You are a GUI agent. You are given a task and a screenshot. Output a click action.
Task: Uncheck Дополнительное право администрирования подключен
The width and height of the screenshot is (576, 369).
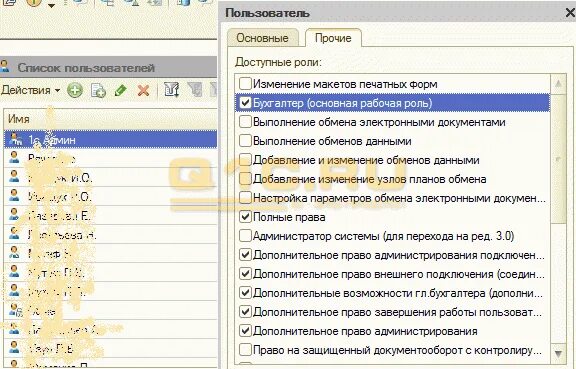click(x=245, y=255)
